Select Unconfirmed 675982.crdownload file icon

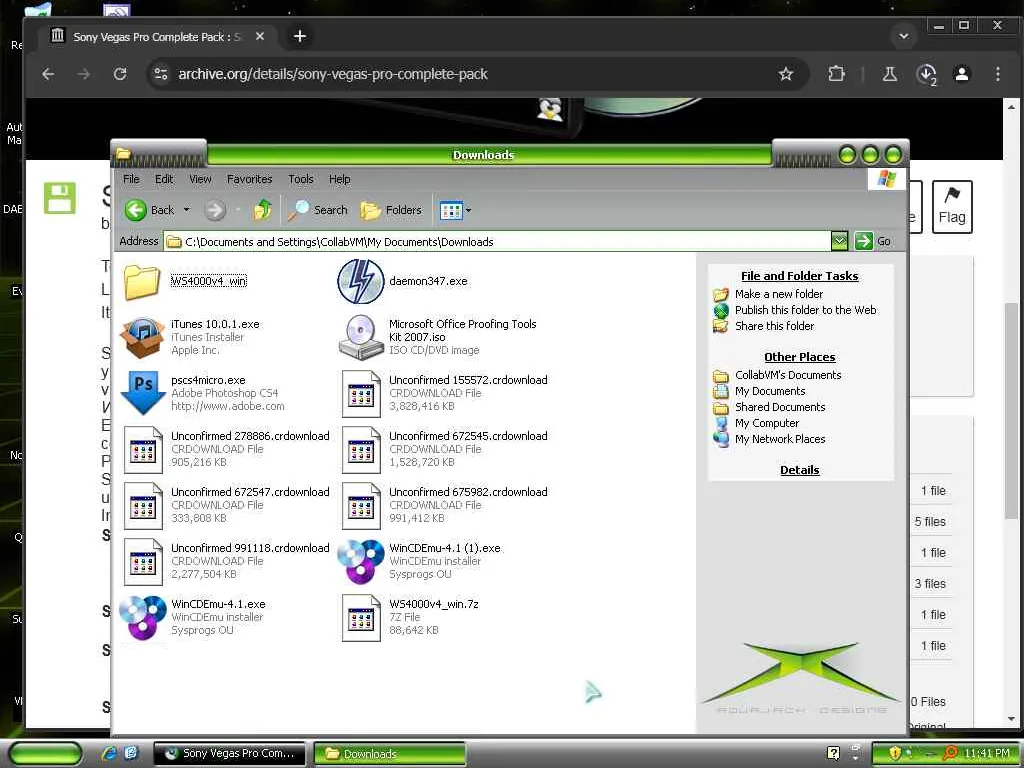click(361, 505)
